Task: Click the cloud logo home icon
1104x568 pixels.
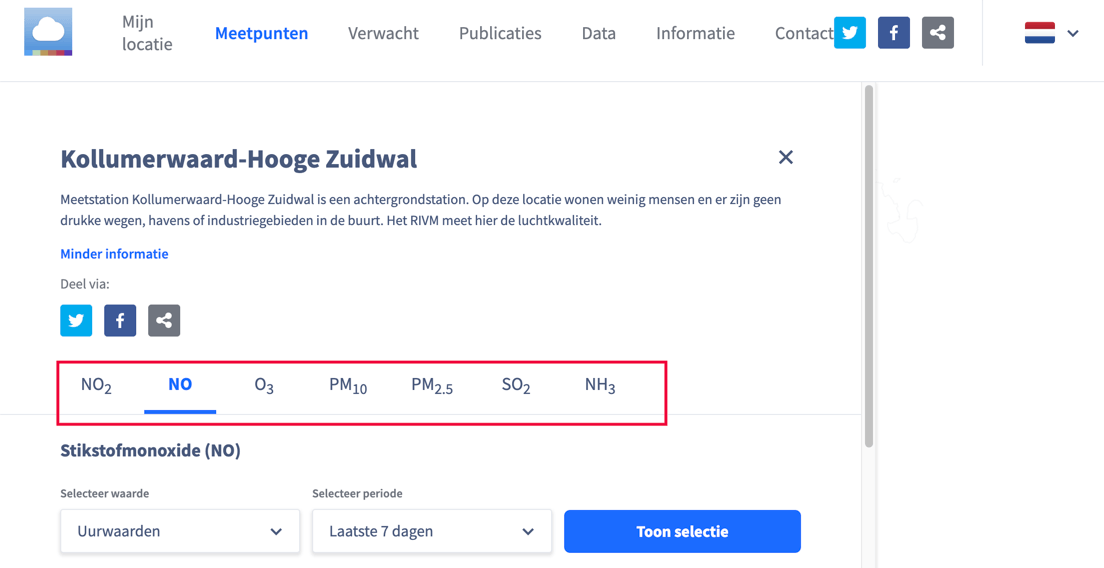Action: [48, 32]
